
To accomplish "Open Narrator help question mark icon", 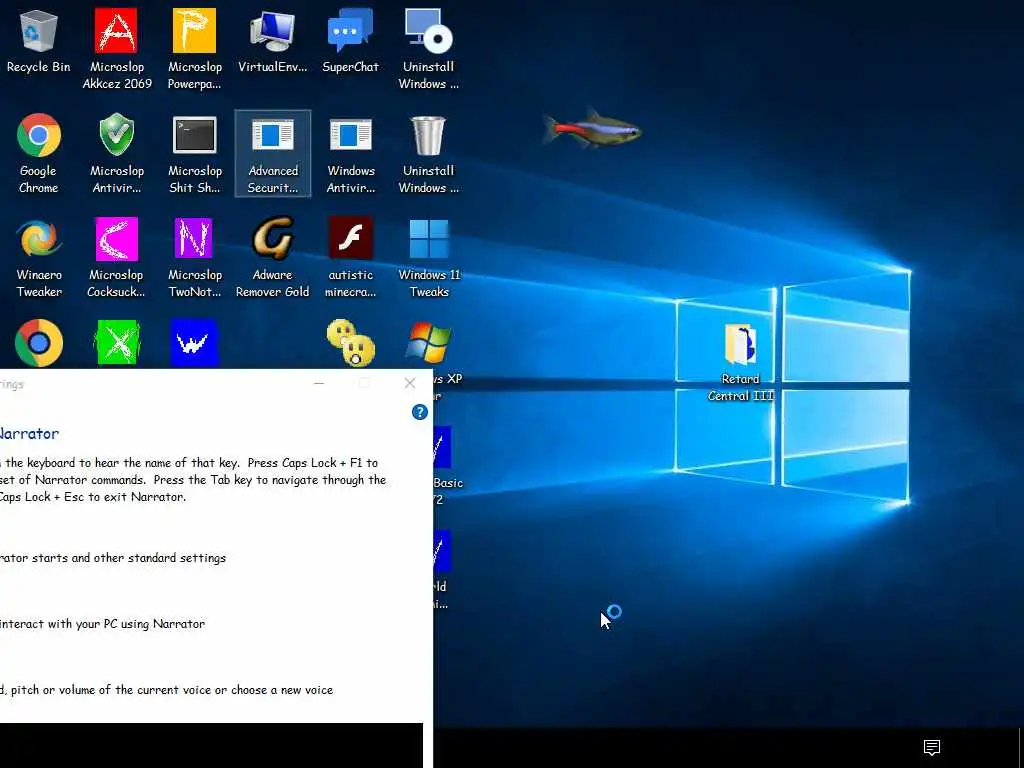I will (419, 412).
